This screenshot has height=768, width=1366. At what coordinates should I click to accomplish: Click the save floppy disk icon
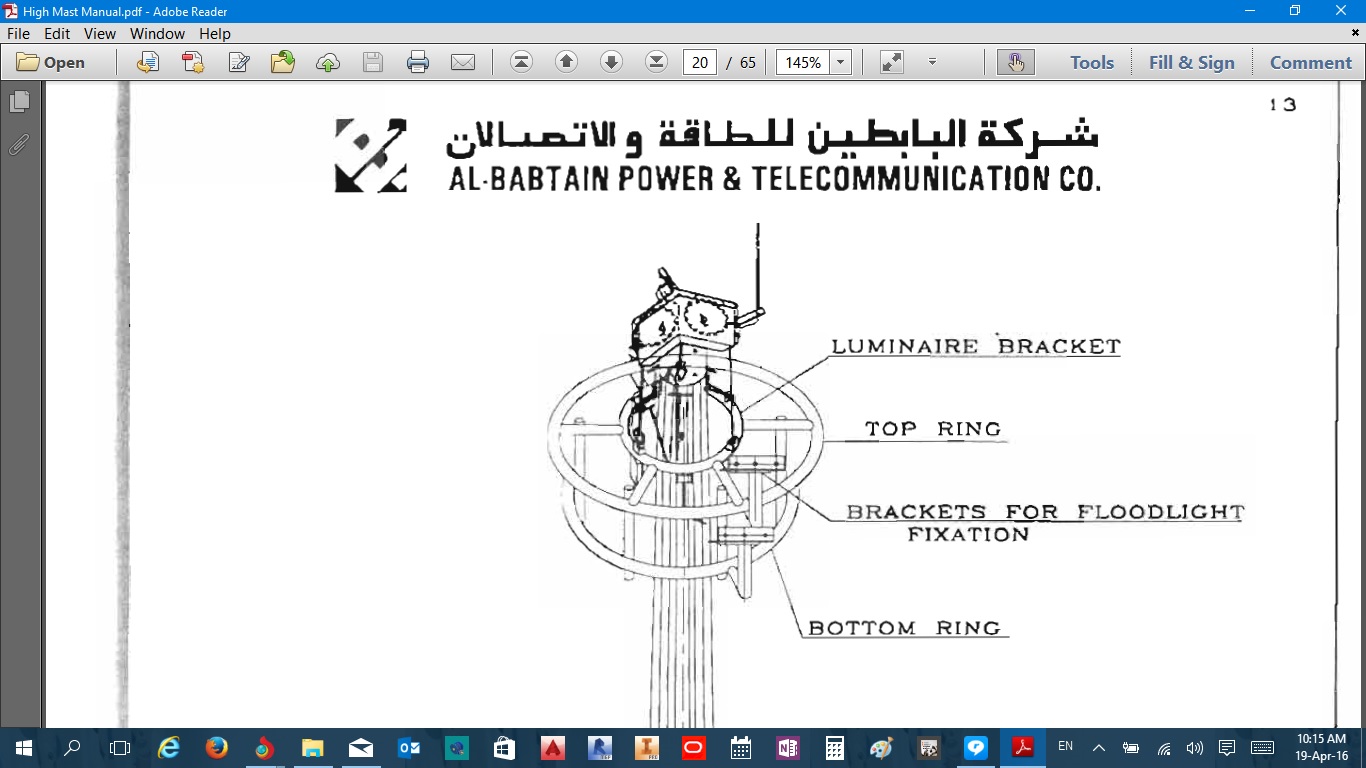tap(373, 62)
